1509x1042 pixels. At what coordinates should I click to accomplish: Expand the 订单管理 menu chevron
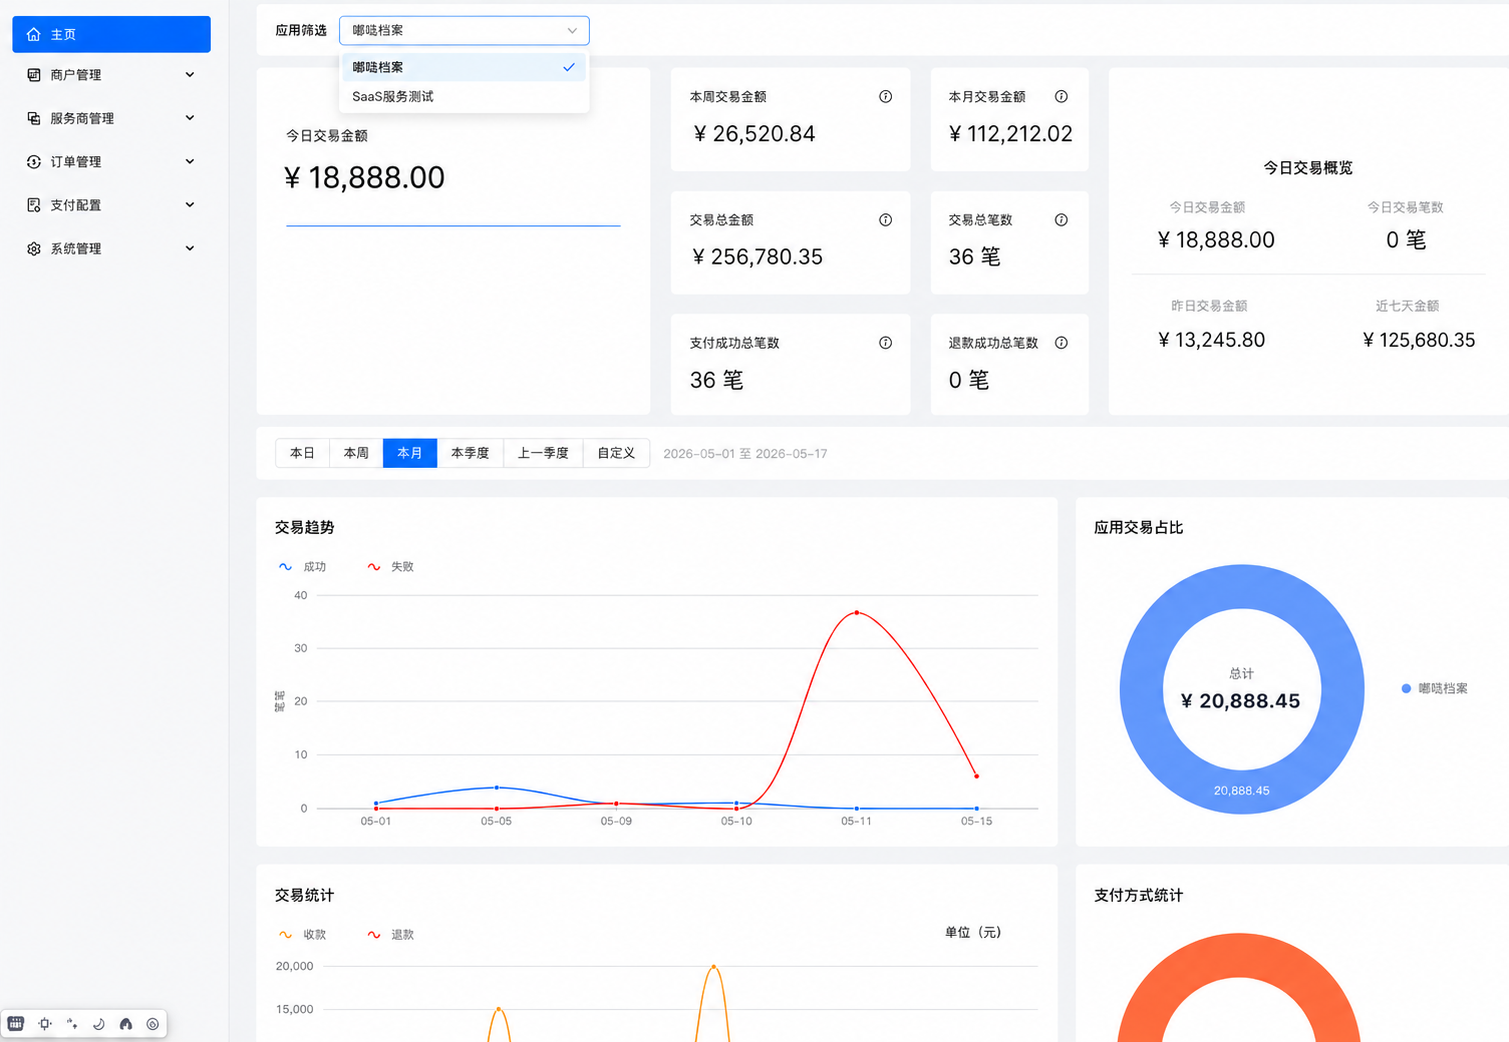tap(190, 162)
